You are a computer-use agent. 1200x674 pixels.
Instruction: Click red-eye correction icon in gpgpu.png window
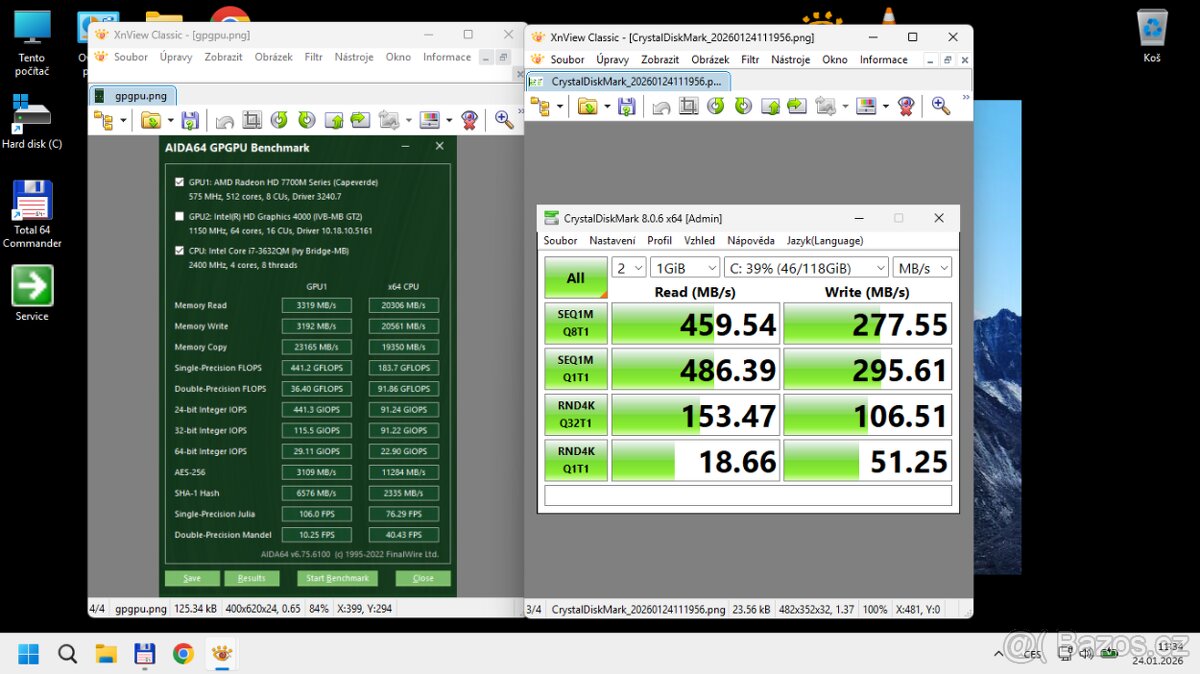[x=469, y=120]
